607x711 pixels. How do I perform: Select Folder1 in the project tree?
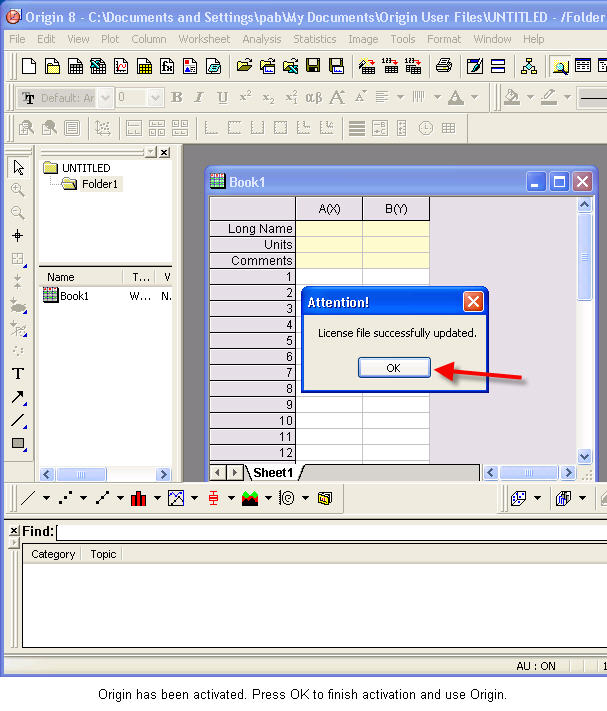click(92, 184)
